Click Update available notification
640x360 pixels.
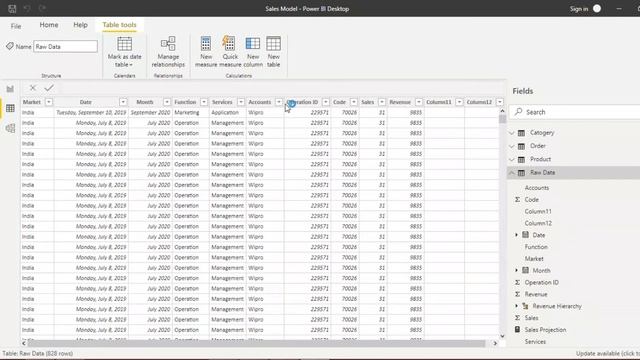click(608, 353)
